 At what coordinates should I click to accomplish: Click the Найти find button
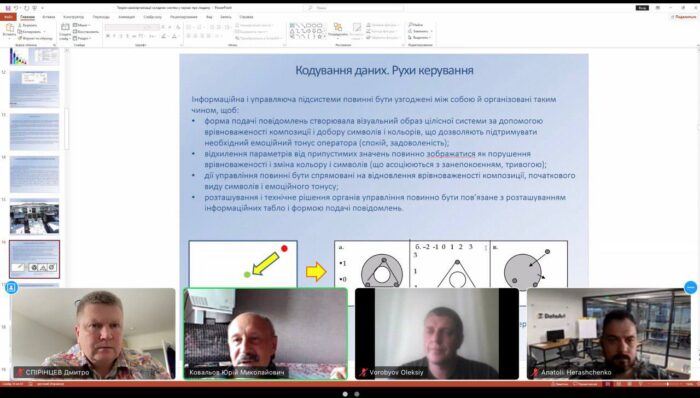point(416,25)
